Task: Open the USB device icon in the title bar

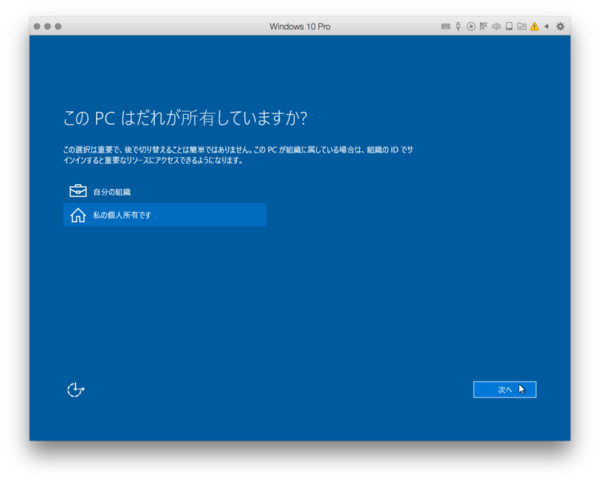Action: tap(458, 26)
